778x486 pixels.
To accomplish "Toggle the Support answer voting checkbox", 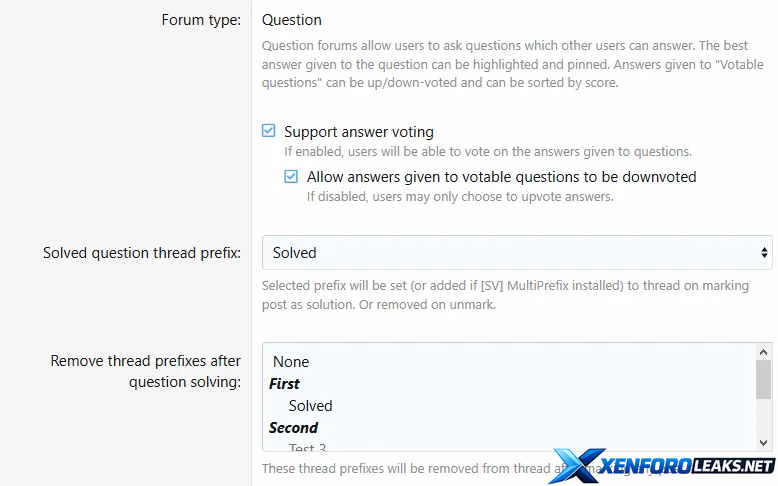I will tap(268, 131).
